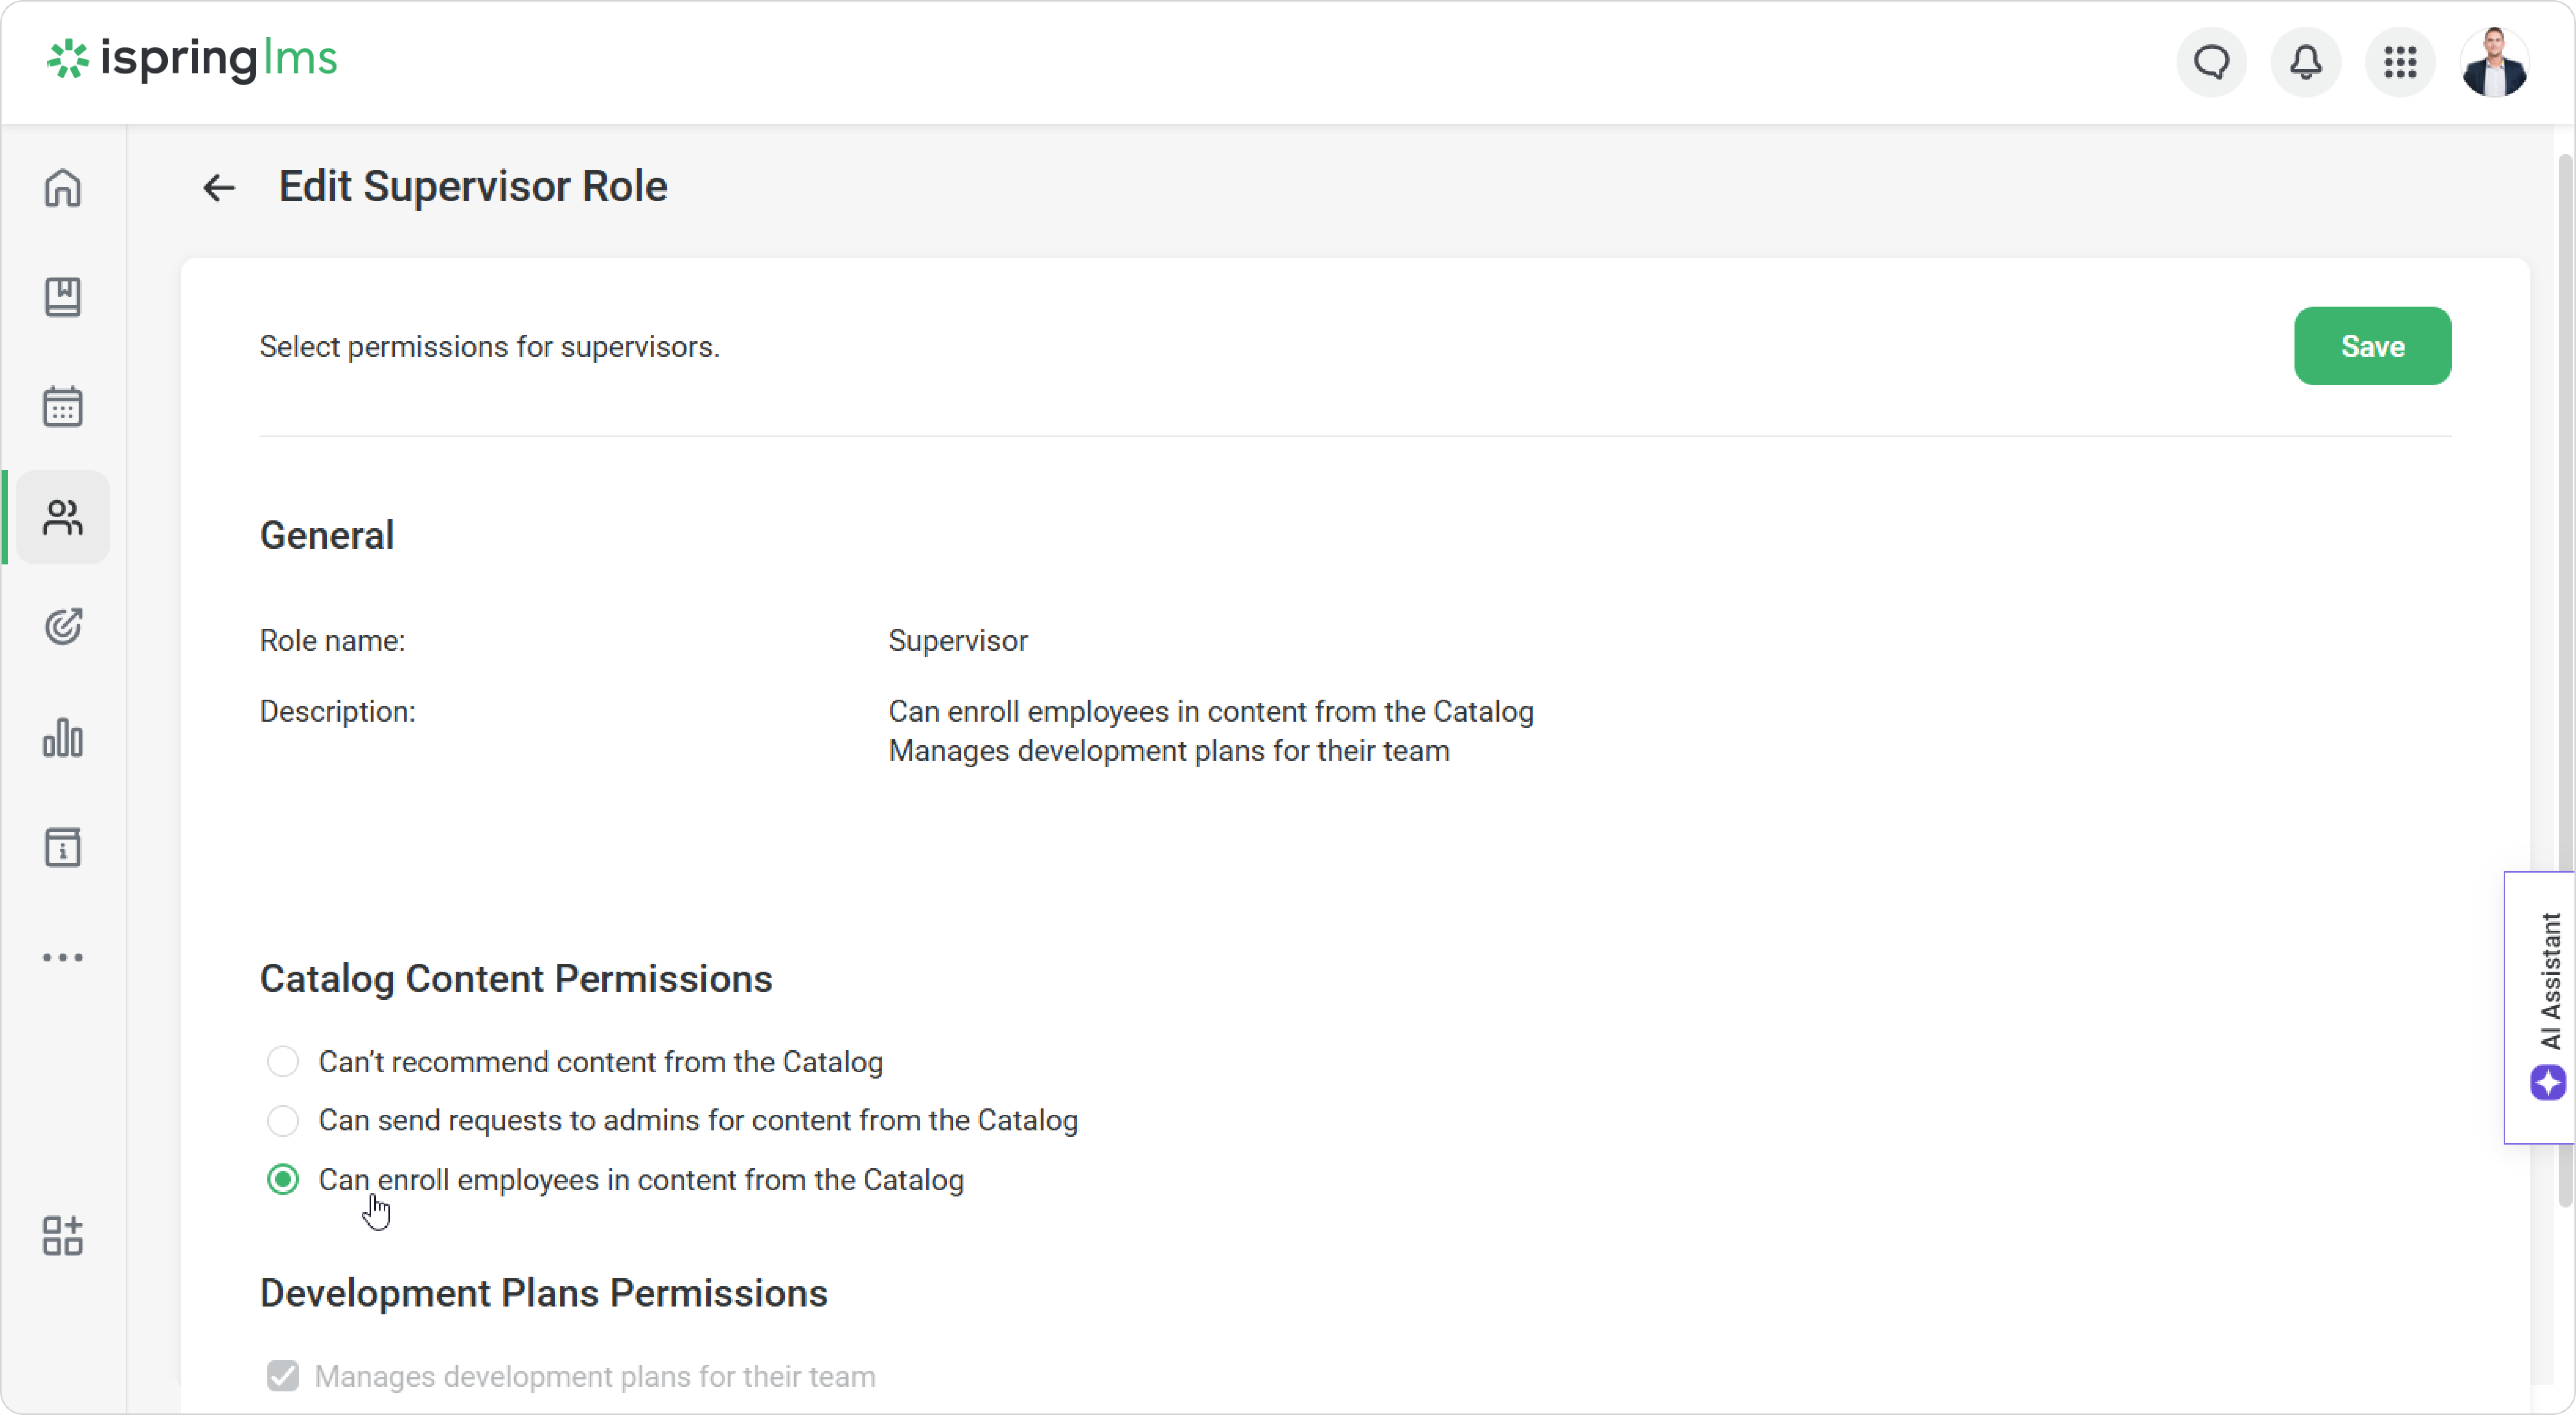2576x1415 pixels.
Task: Open the Home sidebar icon
Action: [x=62, y=187]
